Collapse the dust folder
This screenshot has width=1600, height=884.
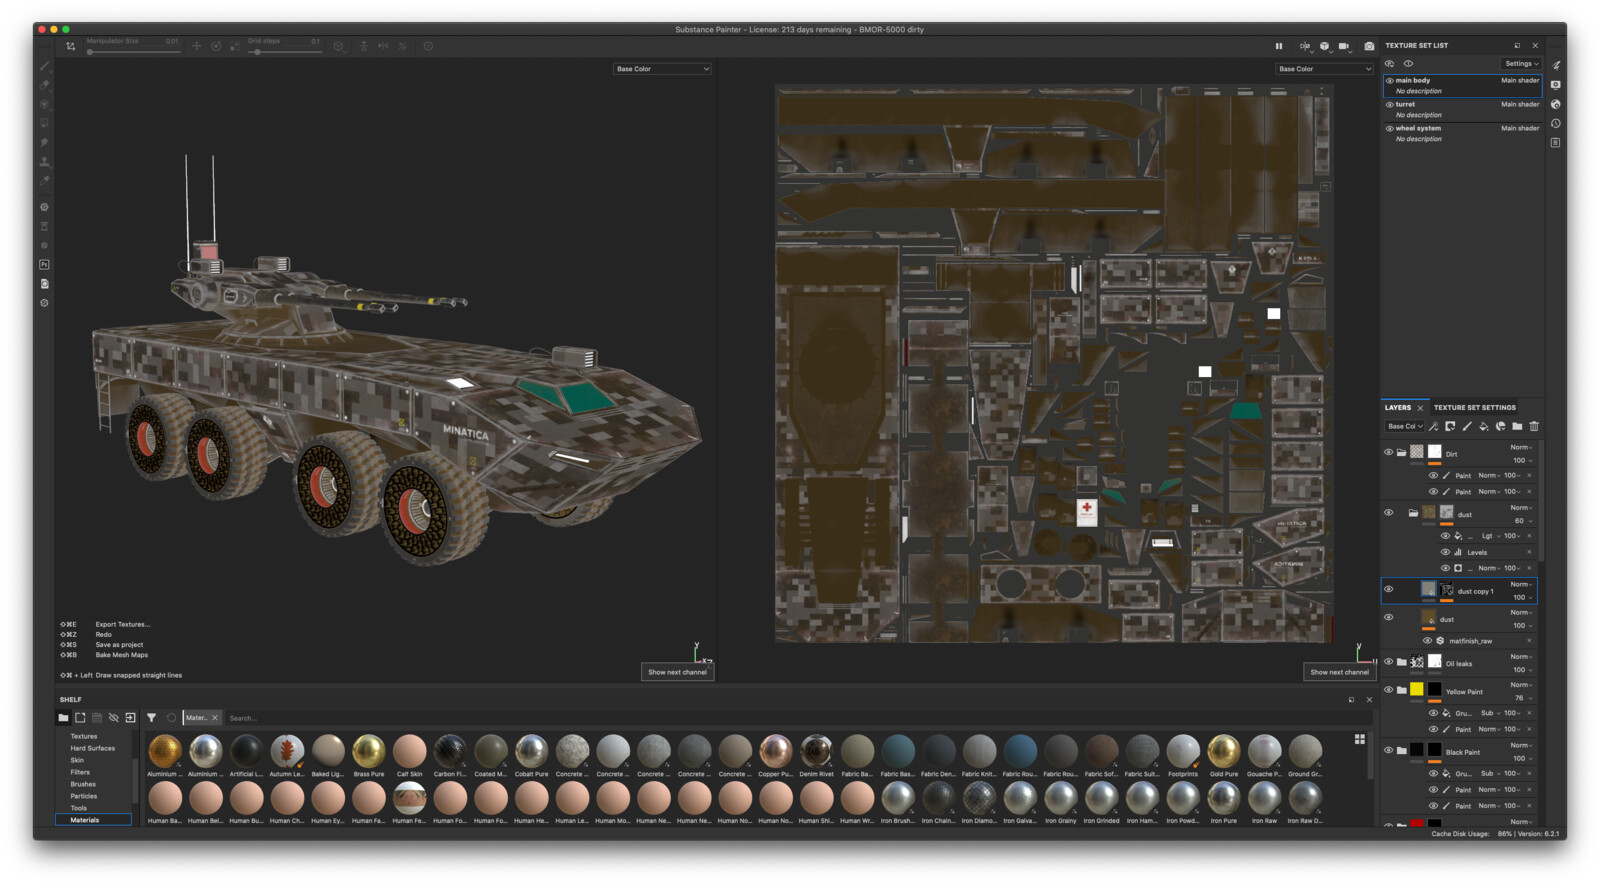click(x=1413, y=513)
